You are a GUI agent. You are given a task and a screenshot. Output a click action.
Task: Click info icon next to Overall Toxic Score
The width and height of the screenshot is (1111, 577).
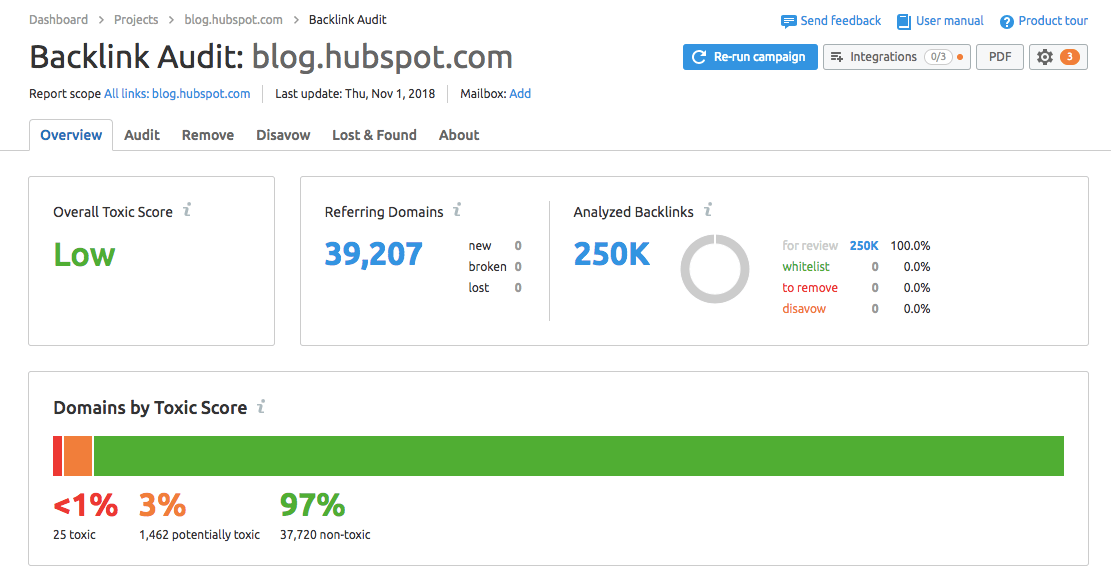click(187, 211)
